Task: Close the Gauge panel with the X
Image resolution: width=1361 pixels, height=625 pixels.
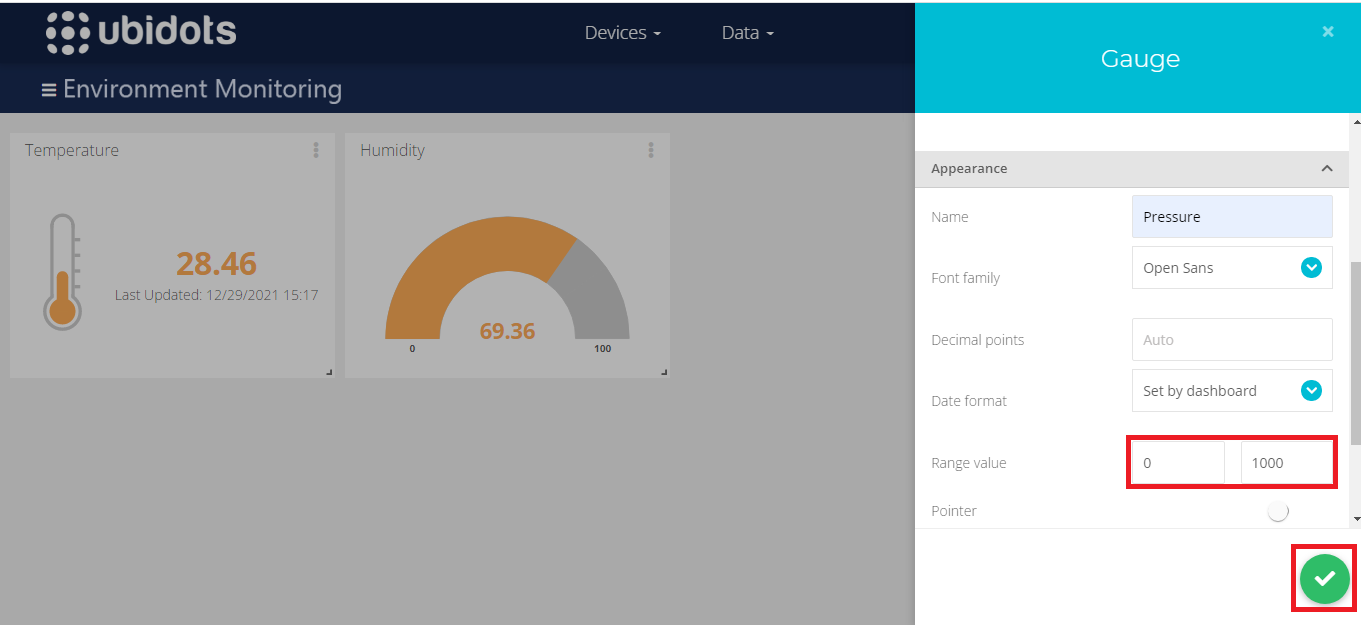Action: [x=1328, y=32]
